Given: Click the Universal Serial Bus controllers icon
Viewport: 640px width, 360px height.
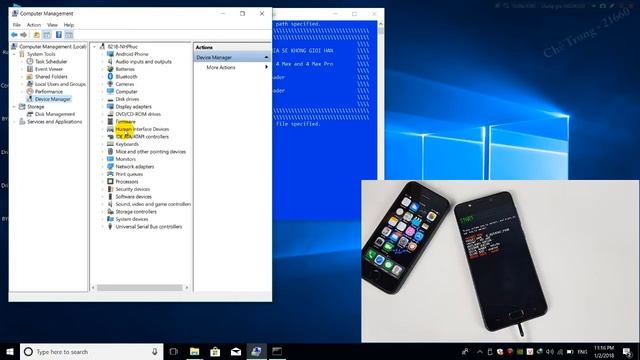Looking at the screenshot, I should [x=110, y=227].
